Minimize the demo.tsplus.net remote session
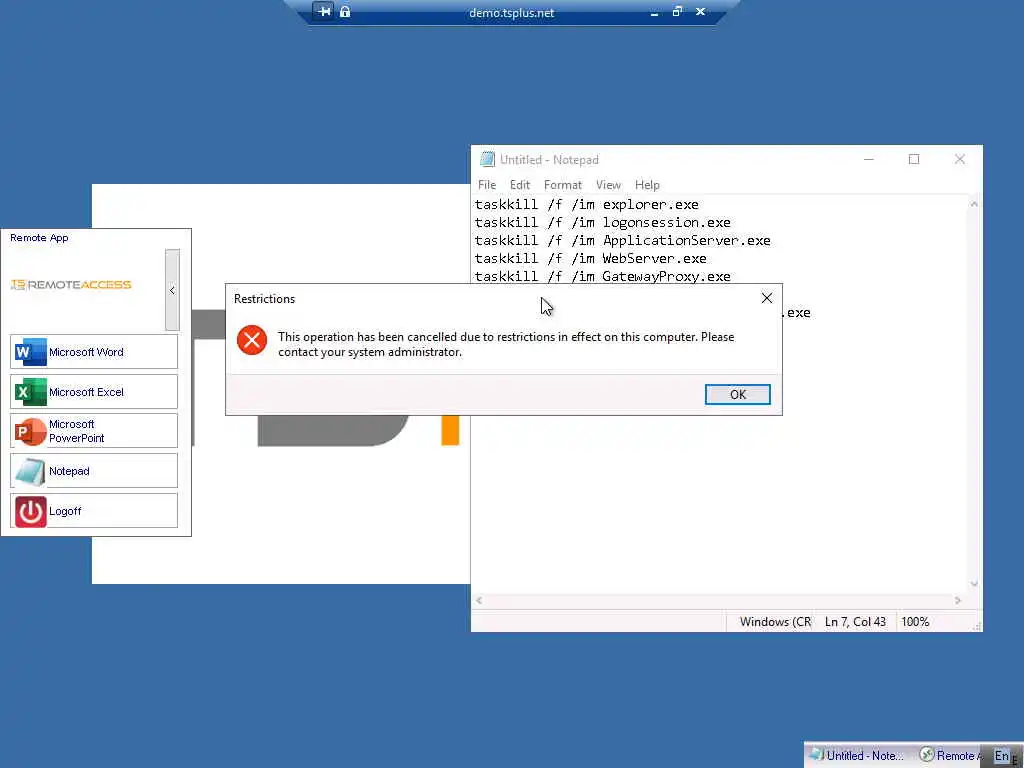 coord(654,12)
